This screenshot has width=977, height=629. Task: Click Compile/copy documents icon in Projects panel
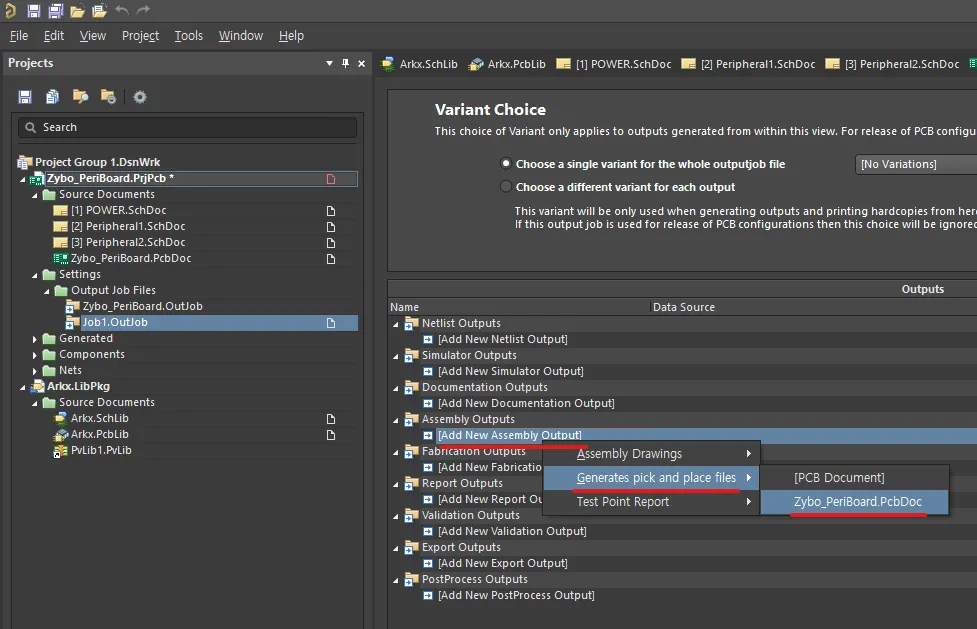coord(52,97)
